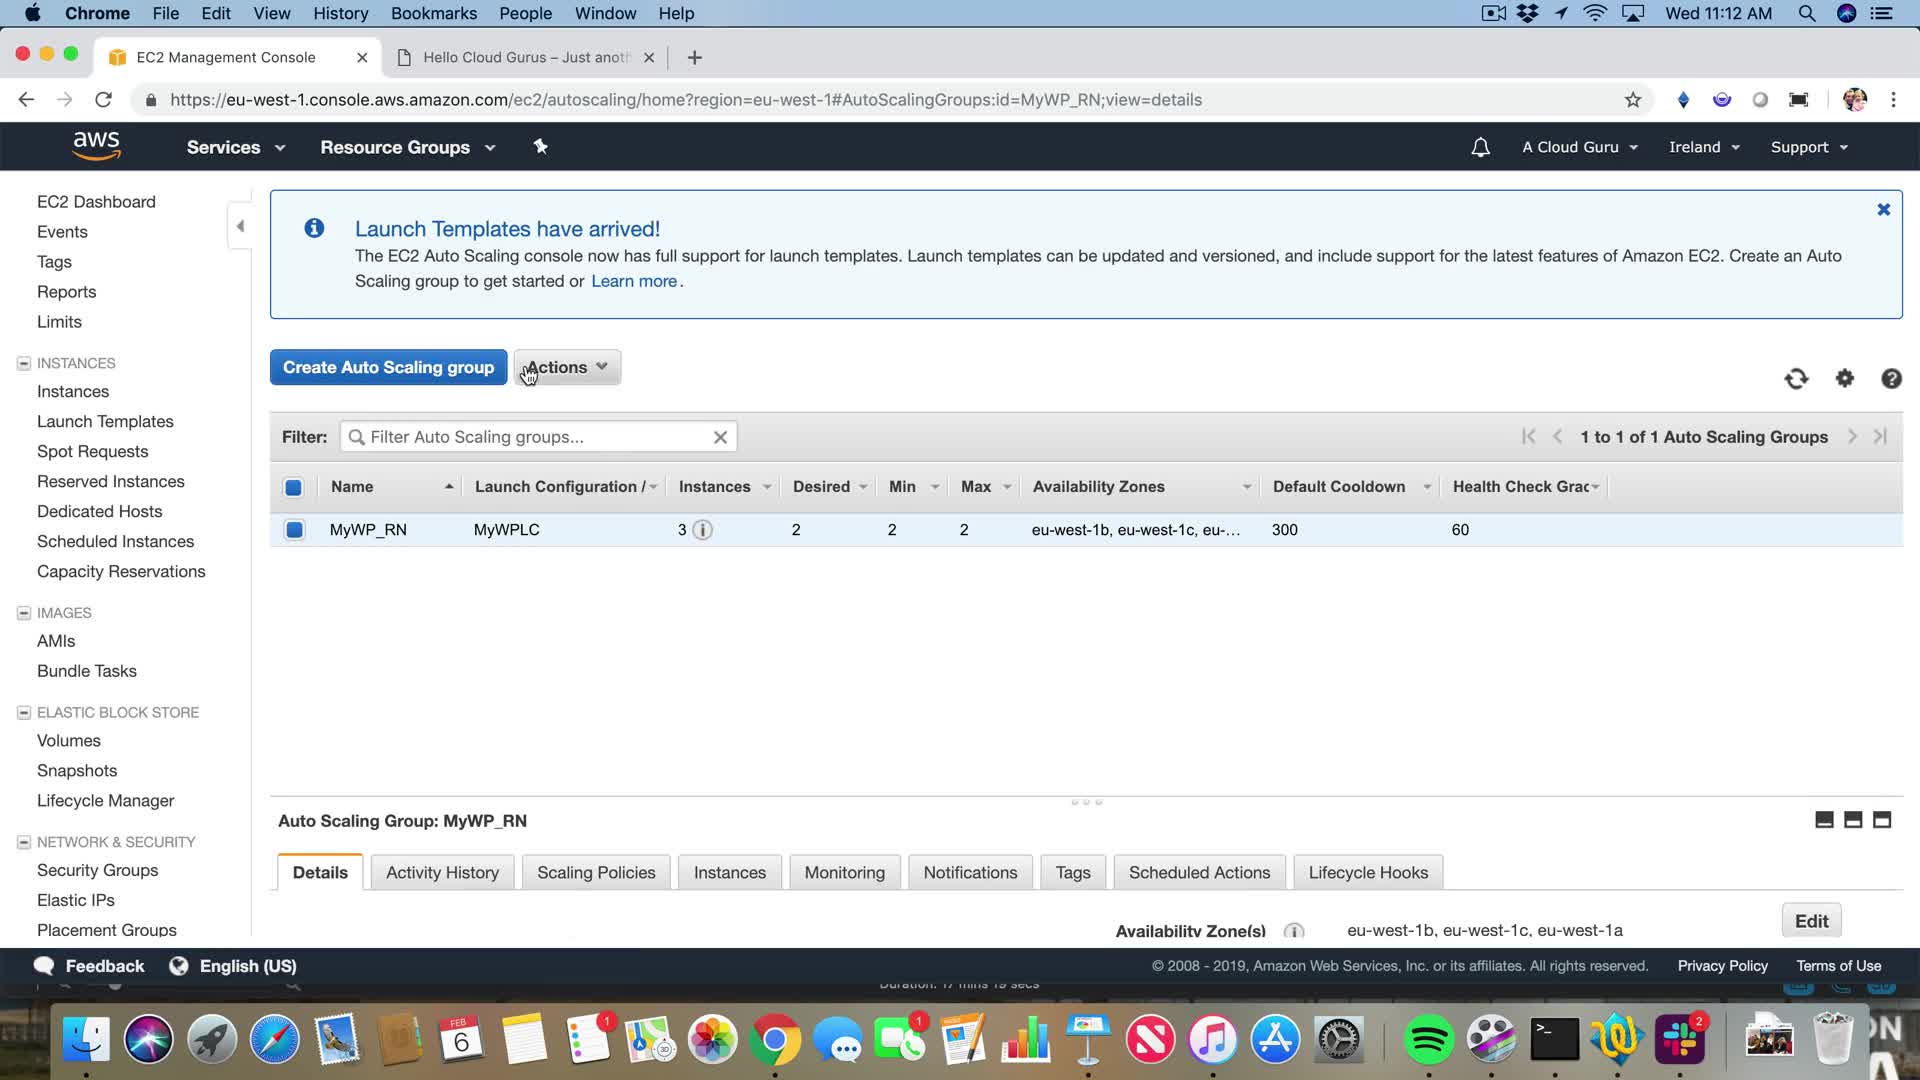Collapse the left navigation sidebar arrow
Image resolution: width=1920 pixels, height=1080 pixels.
pos(240,226)
